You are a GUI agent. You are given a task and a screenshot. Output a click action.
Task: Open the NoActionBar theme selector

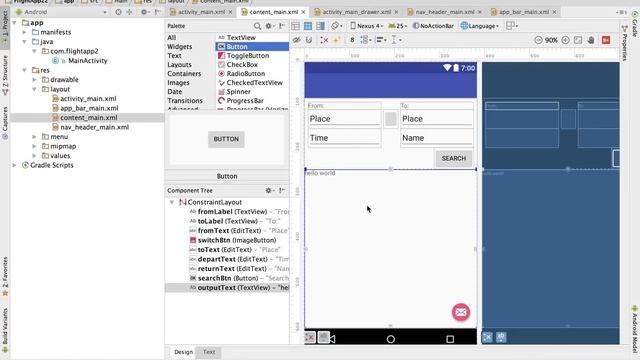click(x=433, y=26)
